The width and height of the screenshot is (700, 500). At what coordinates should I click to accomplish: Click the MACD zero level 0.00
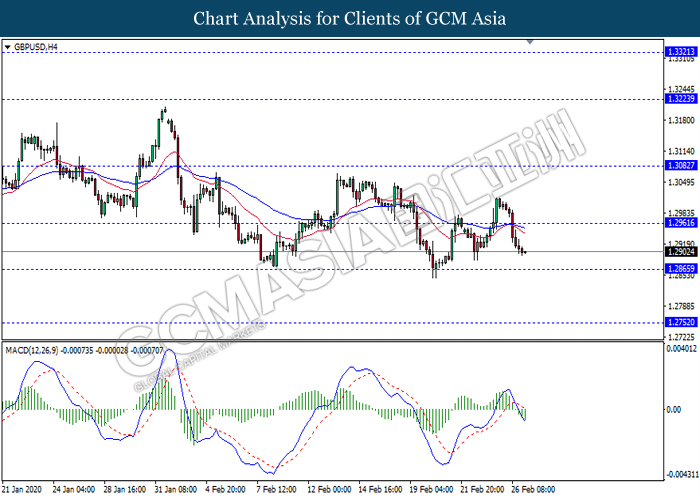coord(674,409)
